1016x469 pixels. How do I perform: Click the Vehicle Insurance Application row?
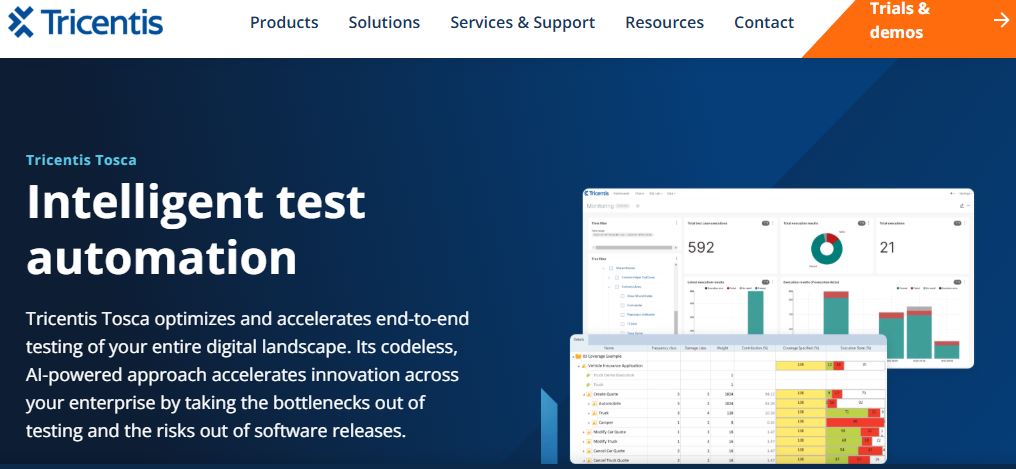(728, 366)
